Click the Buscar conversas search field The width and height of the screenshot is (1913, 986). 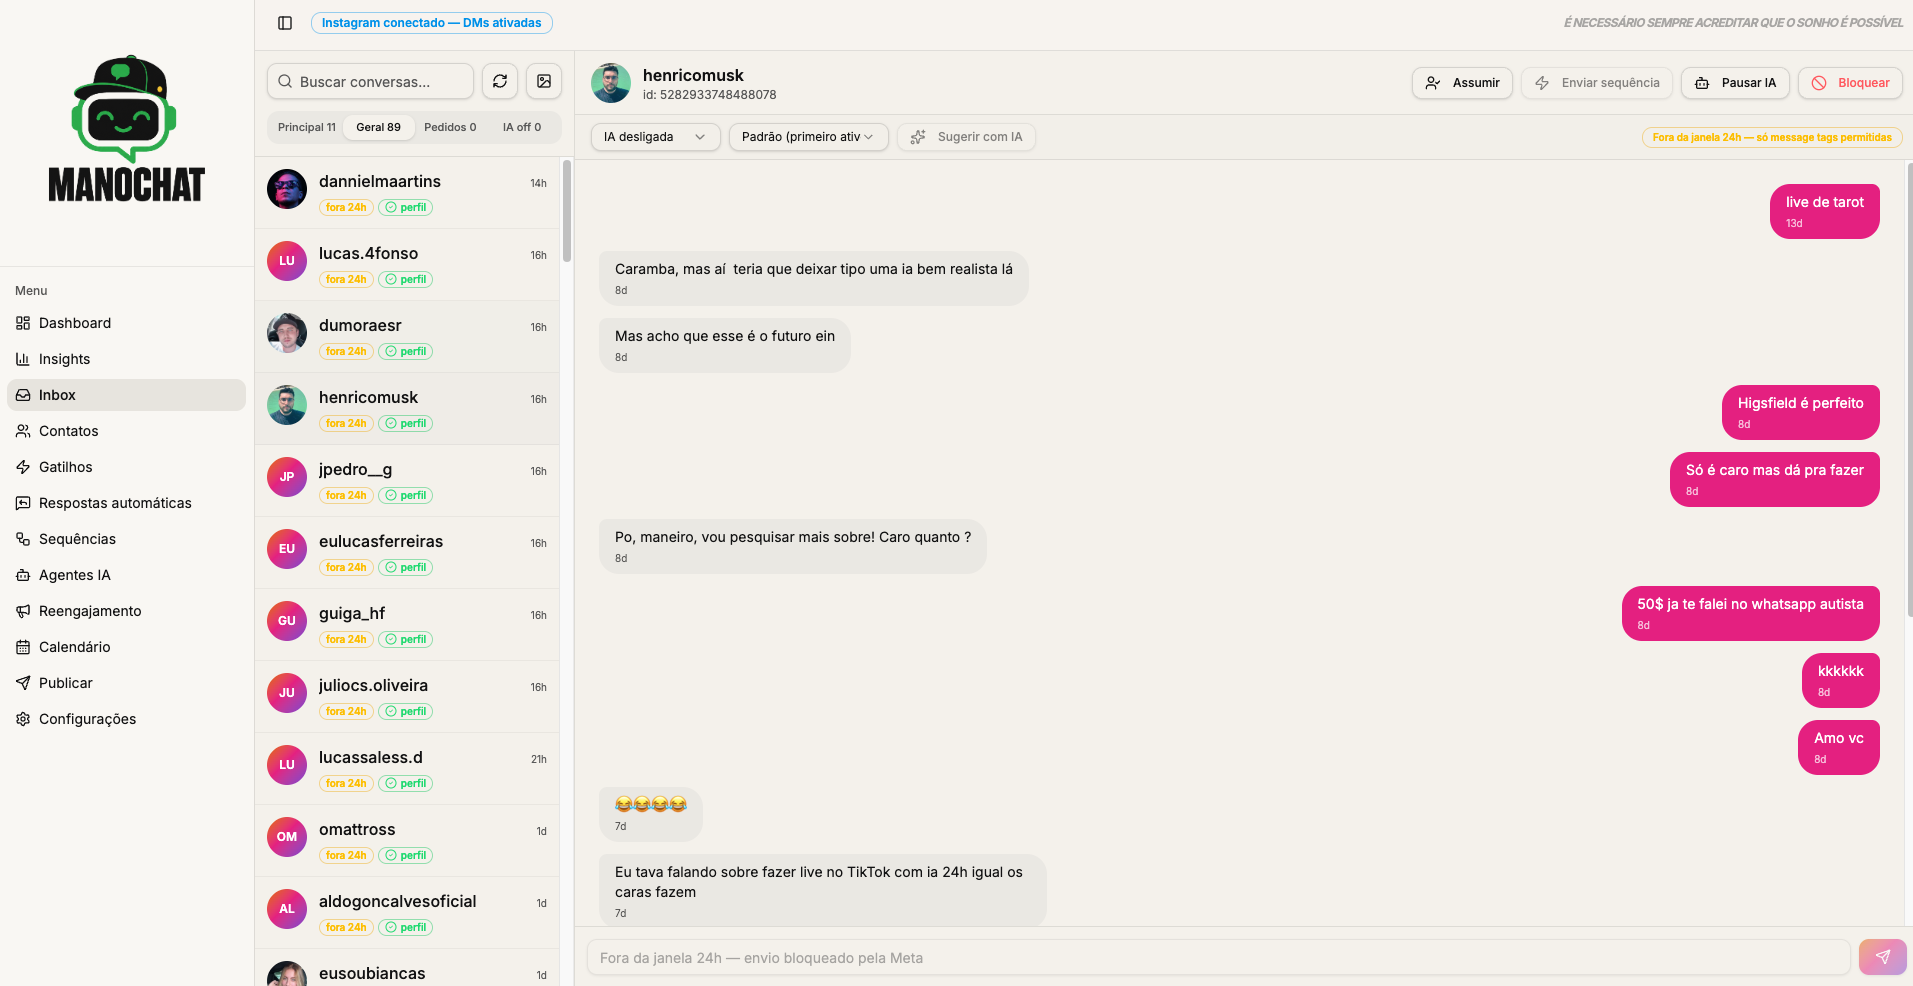point(370,82)
